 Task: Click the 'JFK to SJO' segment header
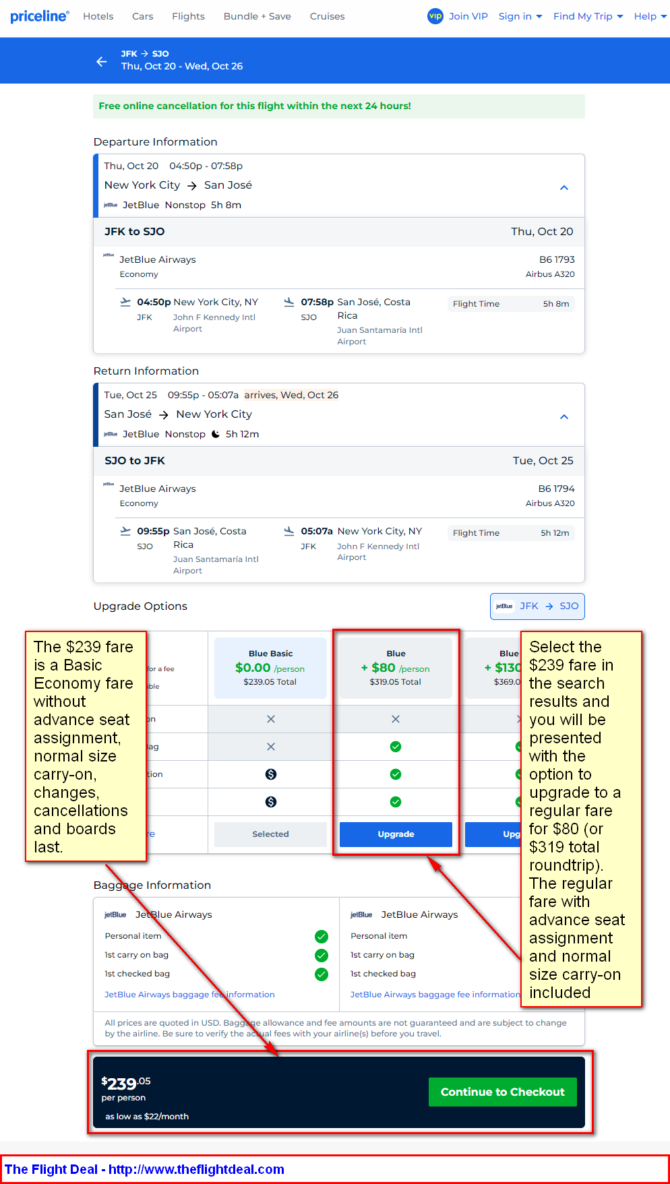(338, 232)
